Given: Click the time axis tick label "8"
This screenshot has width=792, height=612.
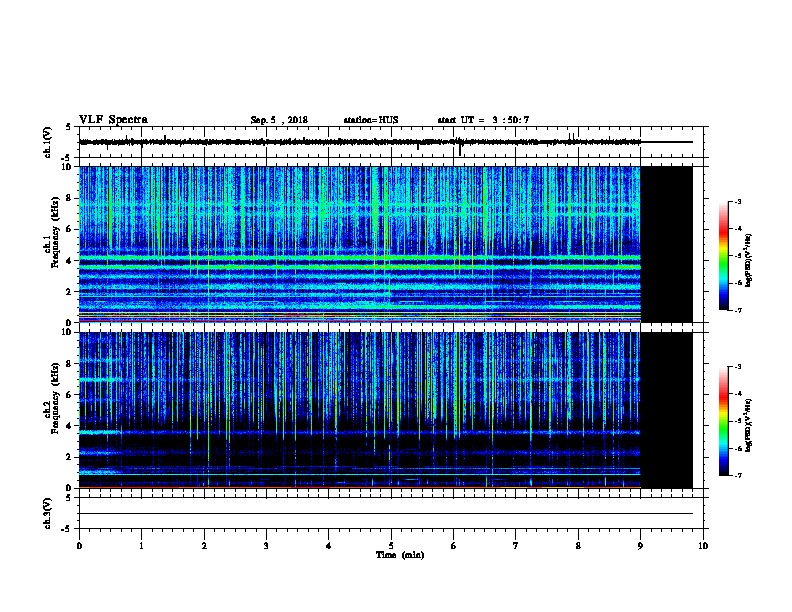Looking at the screenshot, I should (x=578, y=545).
